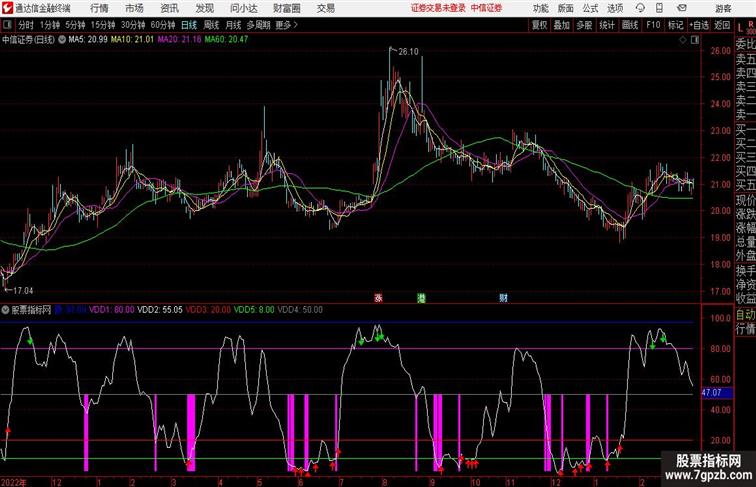The height and width of the screenshot is (487, 756).
Task: Click the 自动 label in right sidebar
Action: coord(745,314)
